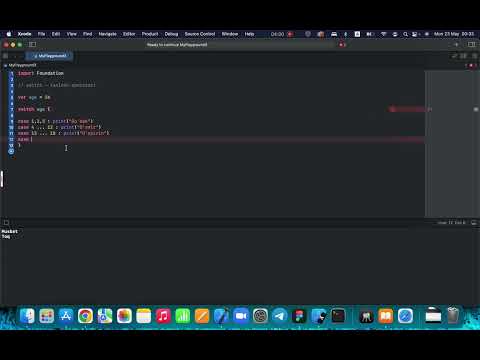Launch Zoom from the dock

click(241, 315)
